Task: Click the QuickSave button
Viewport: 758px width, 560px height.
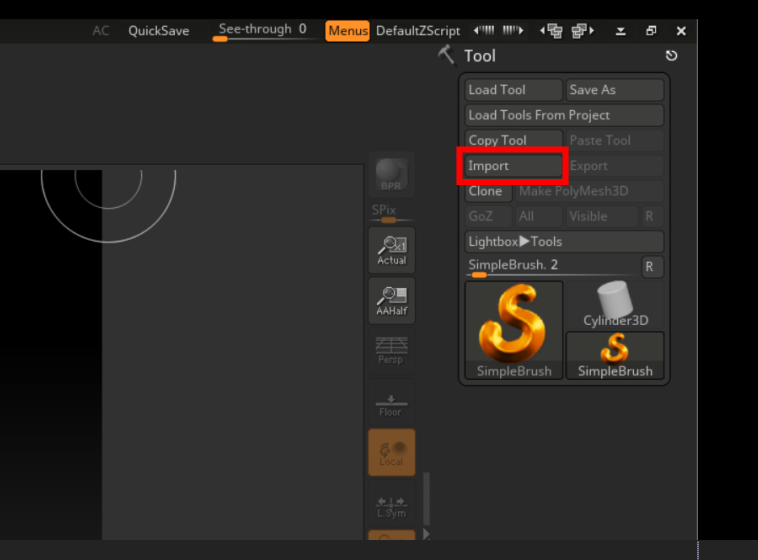Action: coord(159,31)
